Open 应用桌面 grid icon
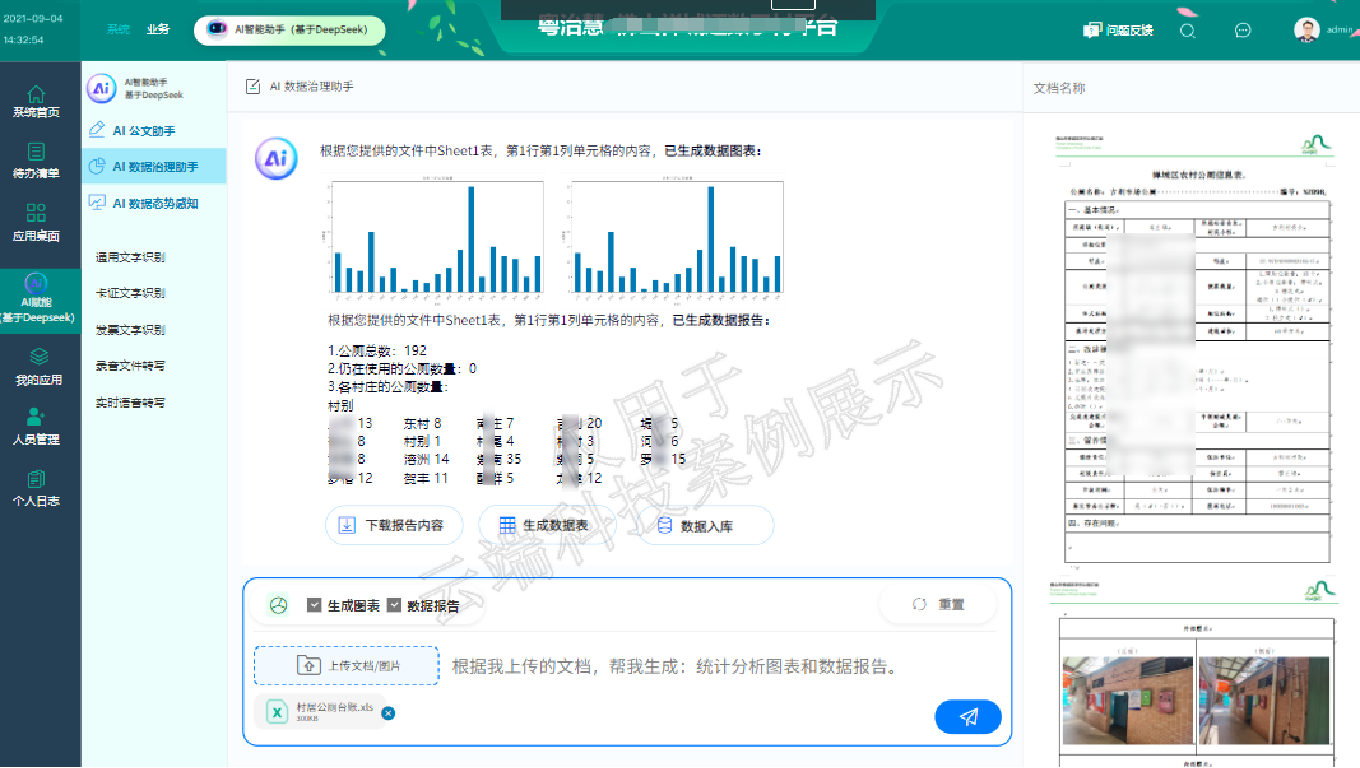The width and height of the screenshot is (1360, 768). [x=36, y=222]
